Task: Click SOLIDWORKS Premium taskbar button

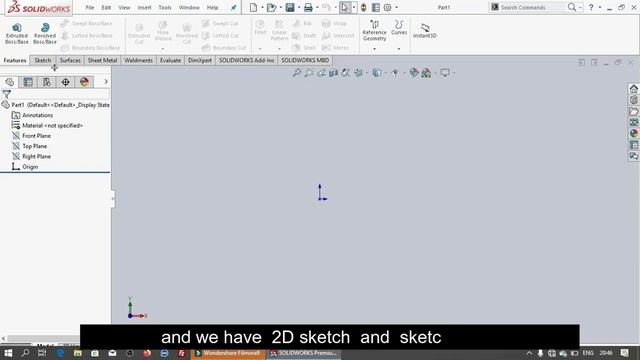Action: (x=304, y=353)
